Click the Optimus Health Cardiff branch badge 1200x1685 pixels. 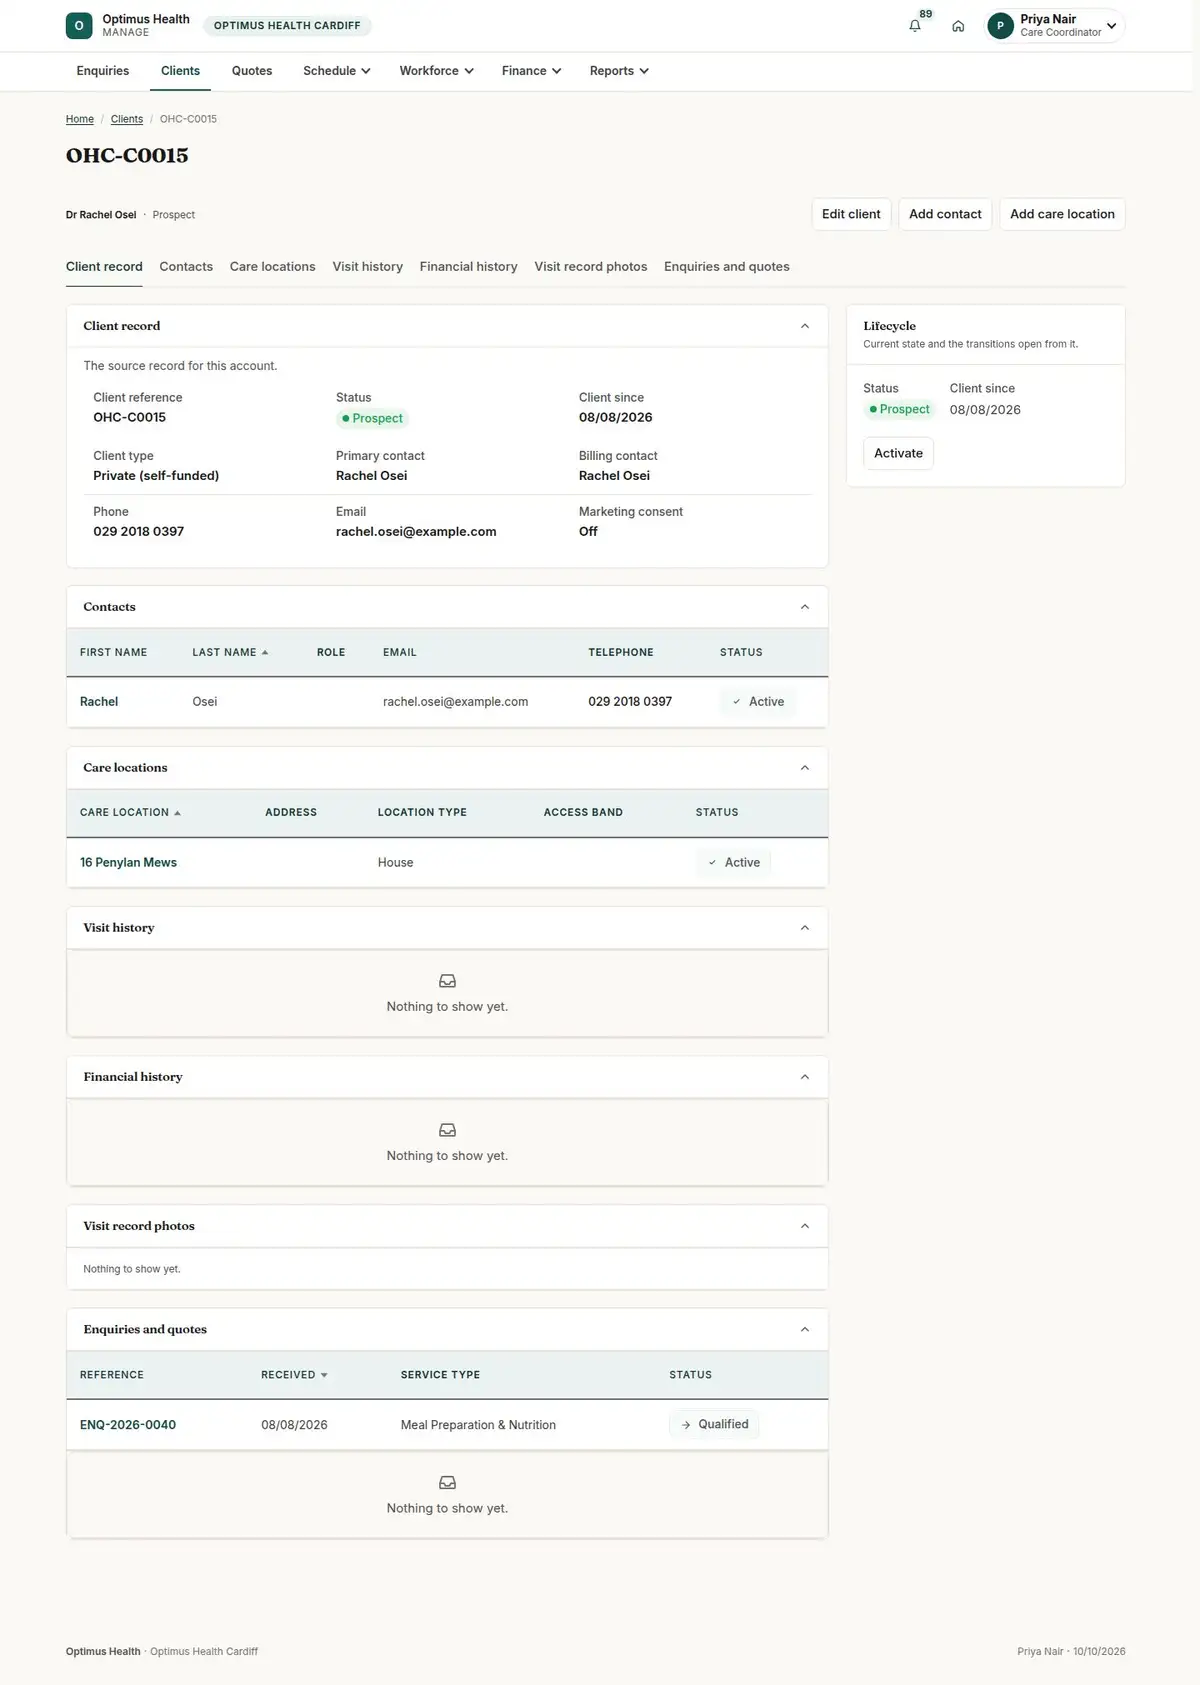coord(287,26)
